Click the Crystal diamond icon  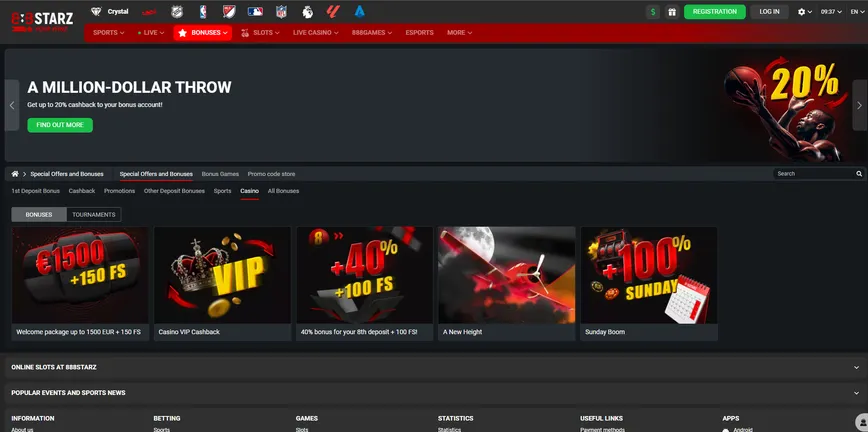tap(96, 12)
